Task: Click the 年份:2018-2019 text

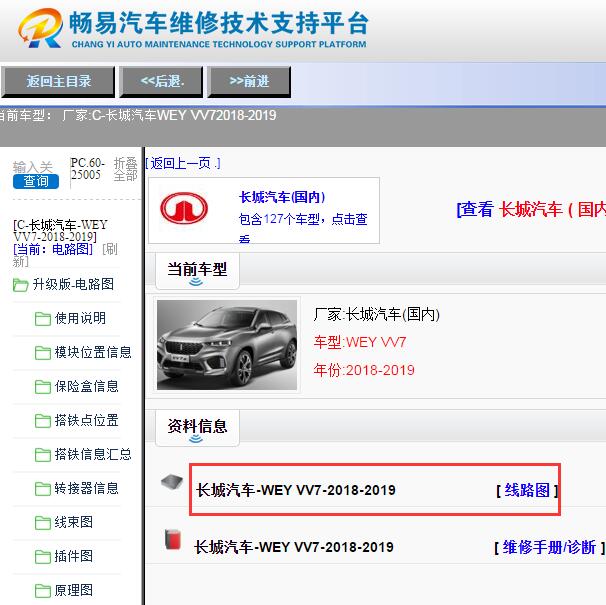Action: pyautogui.click(x=364, y=370)
